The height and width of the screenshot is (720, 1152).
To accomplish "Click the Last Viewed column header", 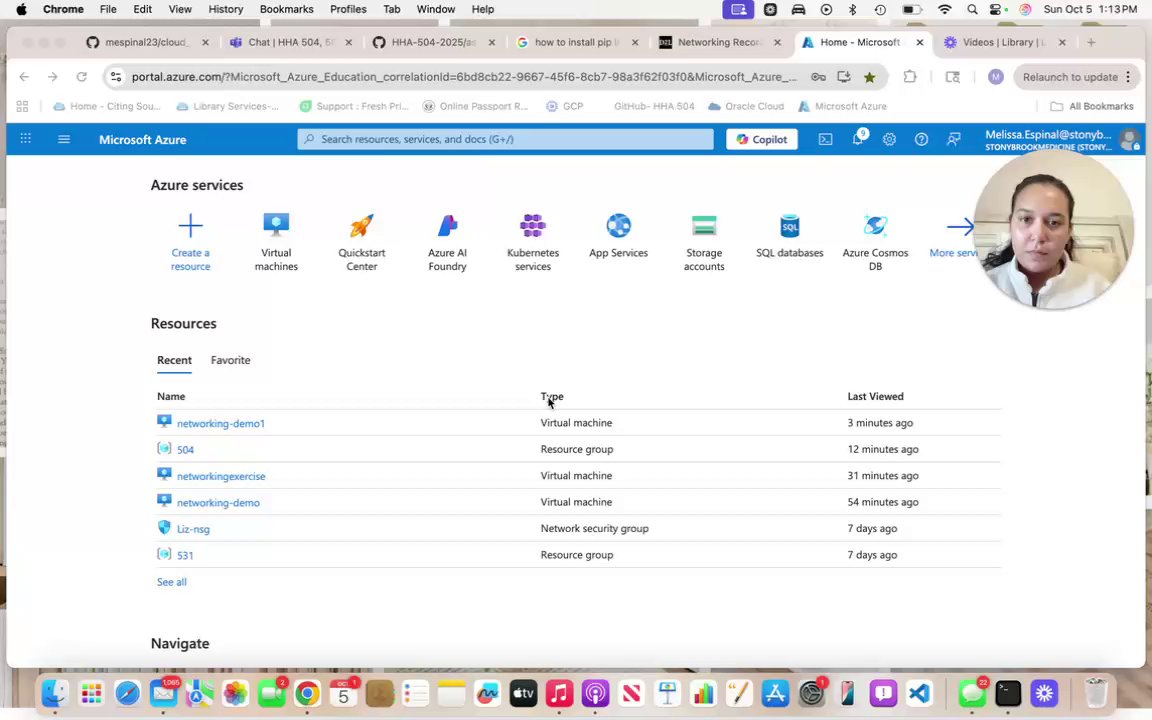I will [x=876, y=396].
